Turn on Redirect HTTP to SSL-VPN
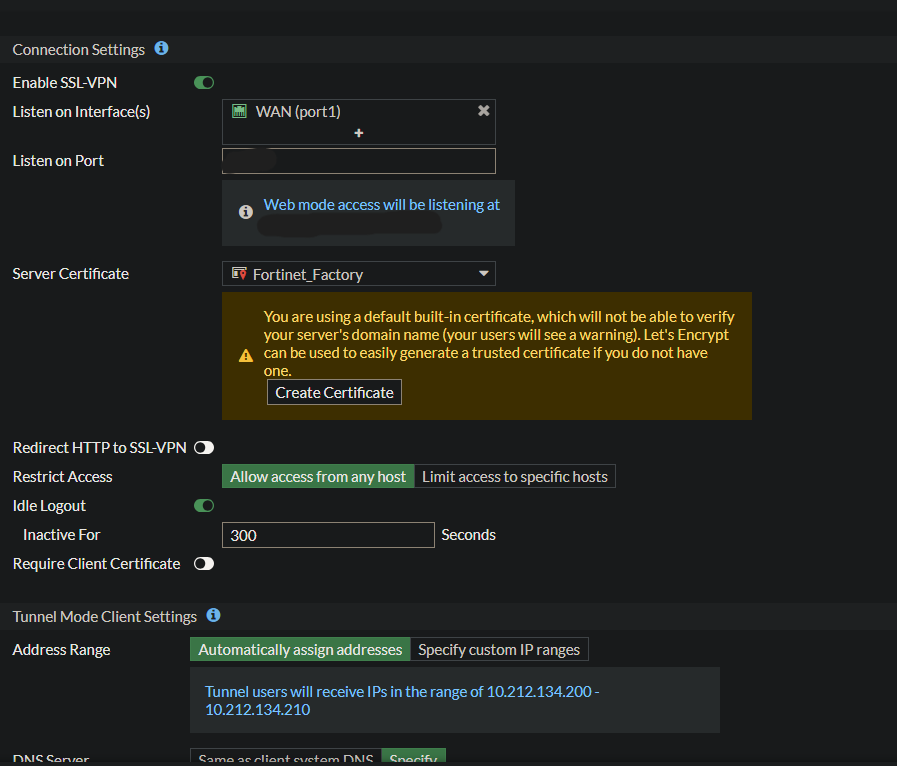This screenshot has width=897, height=766. pos(204,447)
